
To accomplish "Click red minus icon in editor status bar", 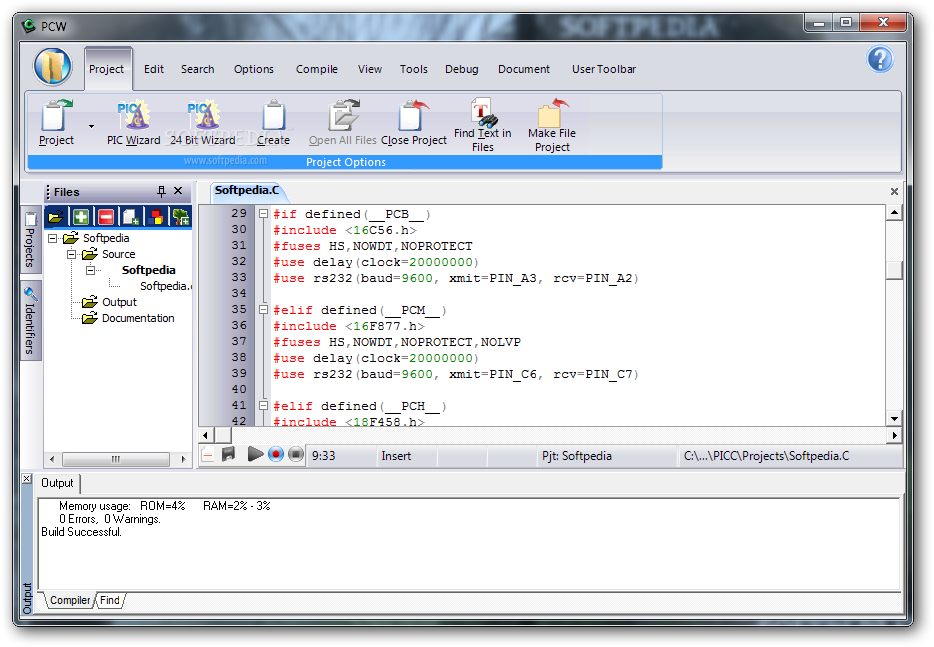I will click(207, 456).
